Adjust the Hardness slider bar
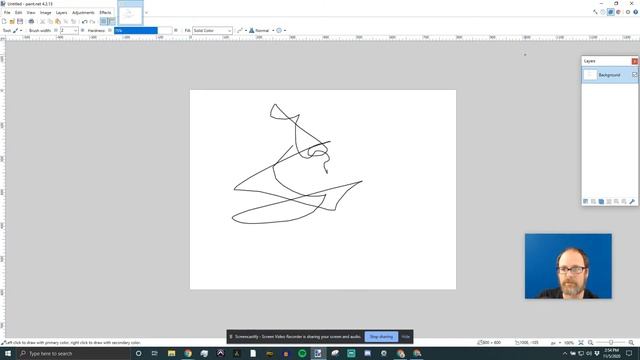The width and height of the screenshot is (640, 360). pyautogui.click(x=143, y=31)
